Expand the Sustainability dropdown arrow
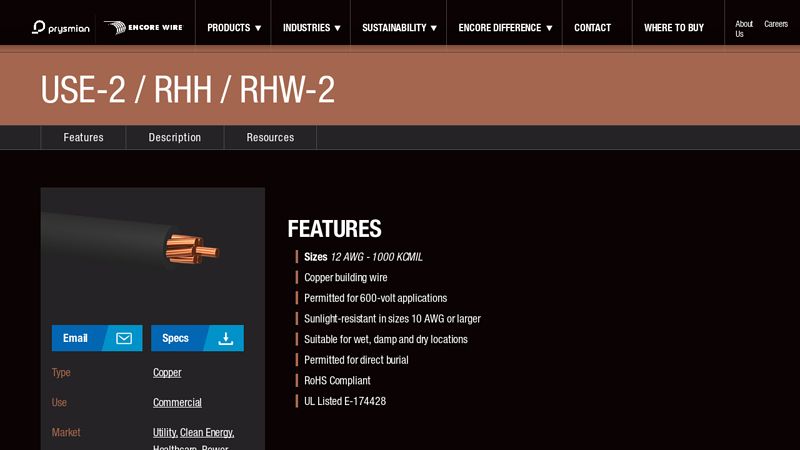Image resolution: width=800 pixels, height=450 pixels. pyautogui.click(x=434, y=28)
